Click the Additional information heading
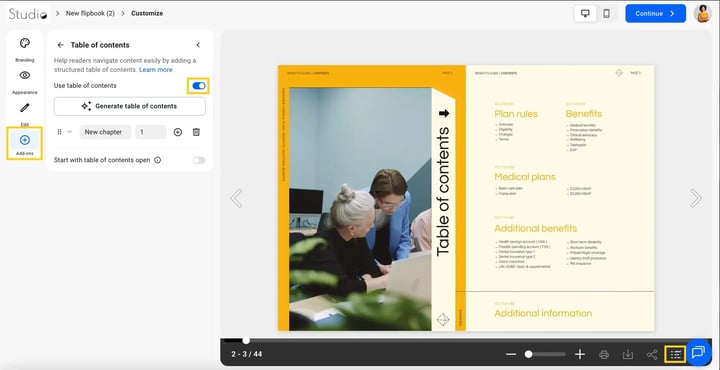This screenshot has width=720, height=370. point(543,314)
